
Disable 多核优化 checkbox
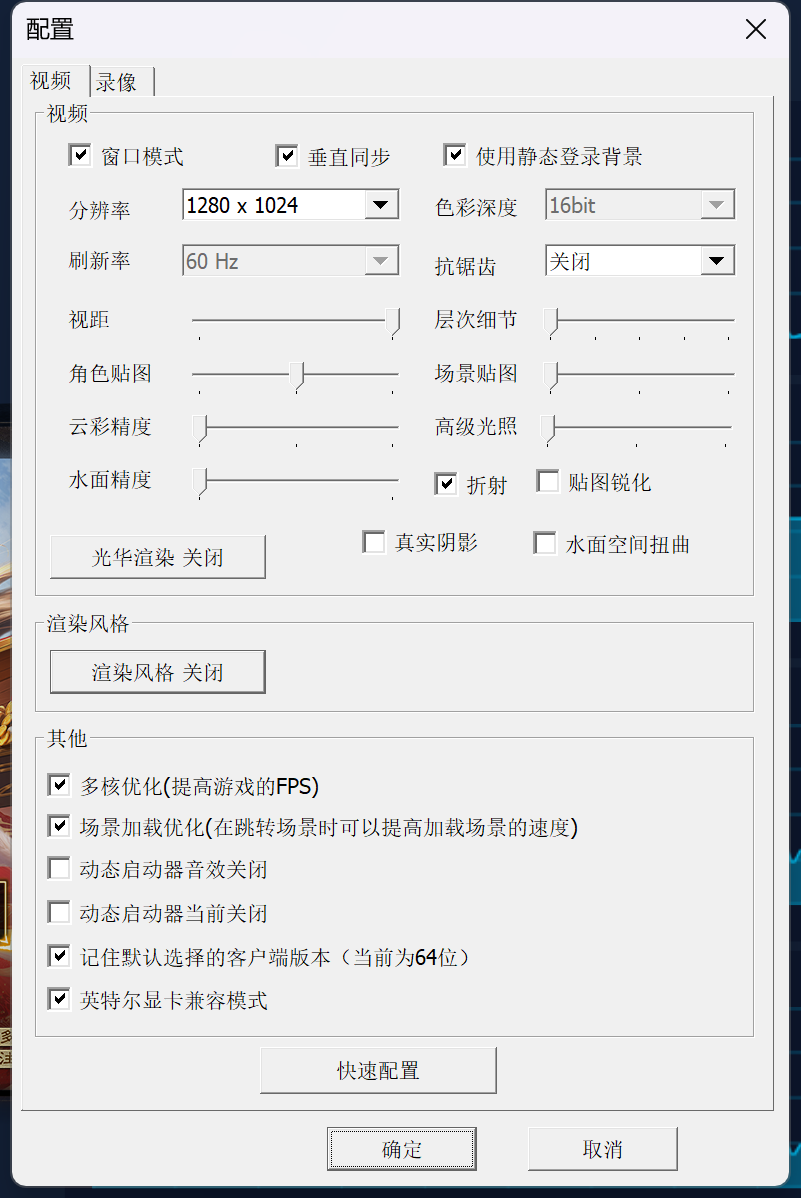click(x=59, y=785)
